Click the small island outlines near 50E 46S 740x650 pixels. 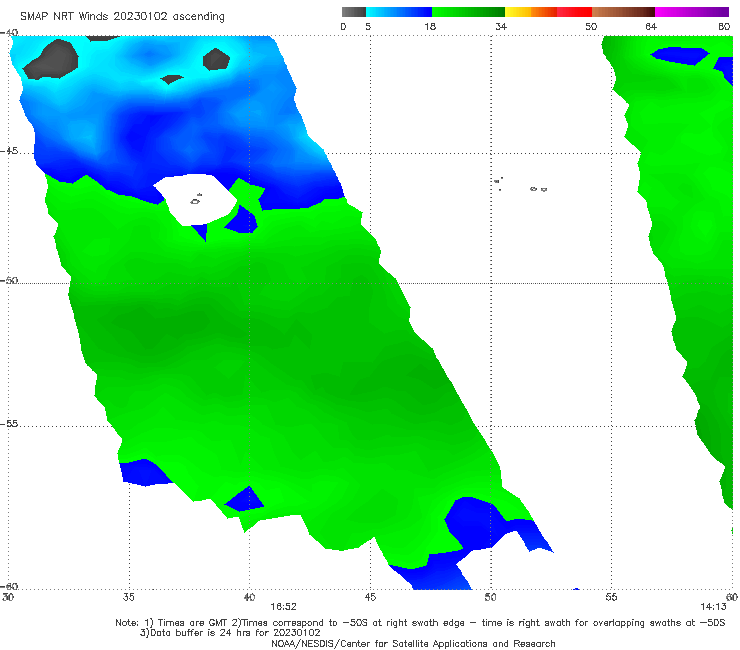point(521,185)
